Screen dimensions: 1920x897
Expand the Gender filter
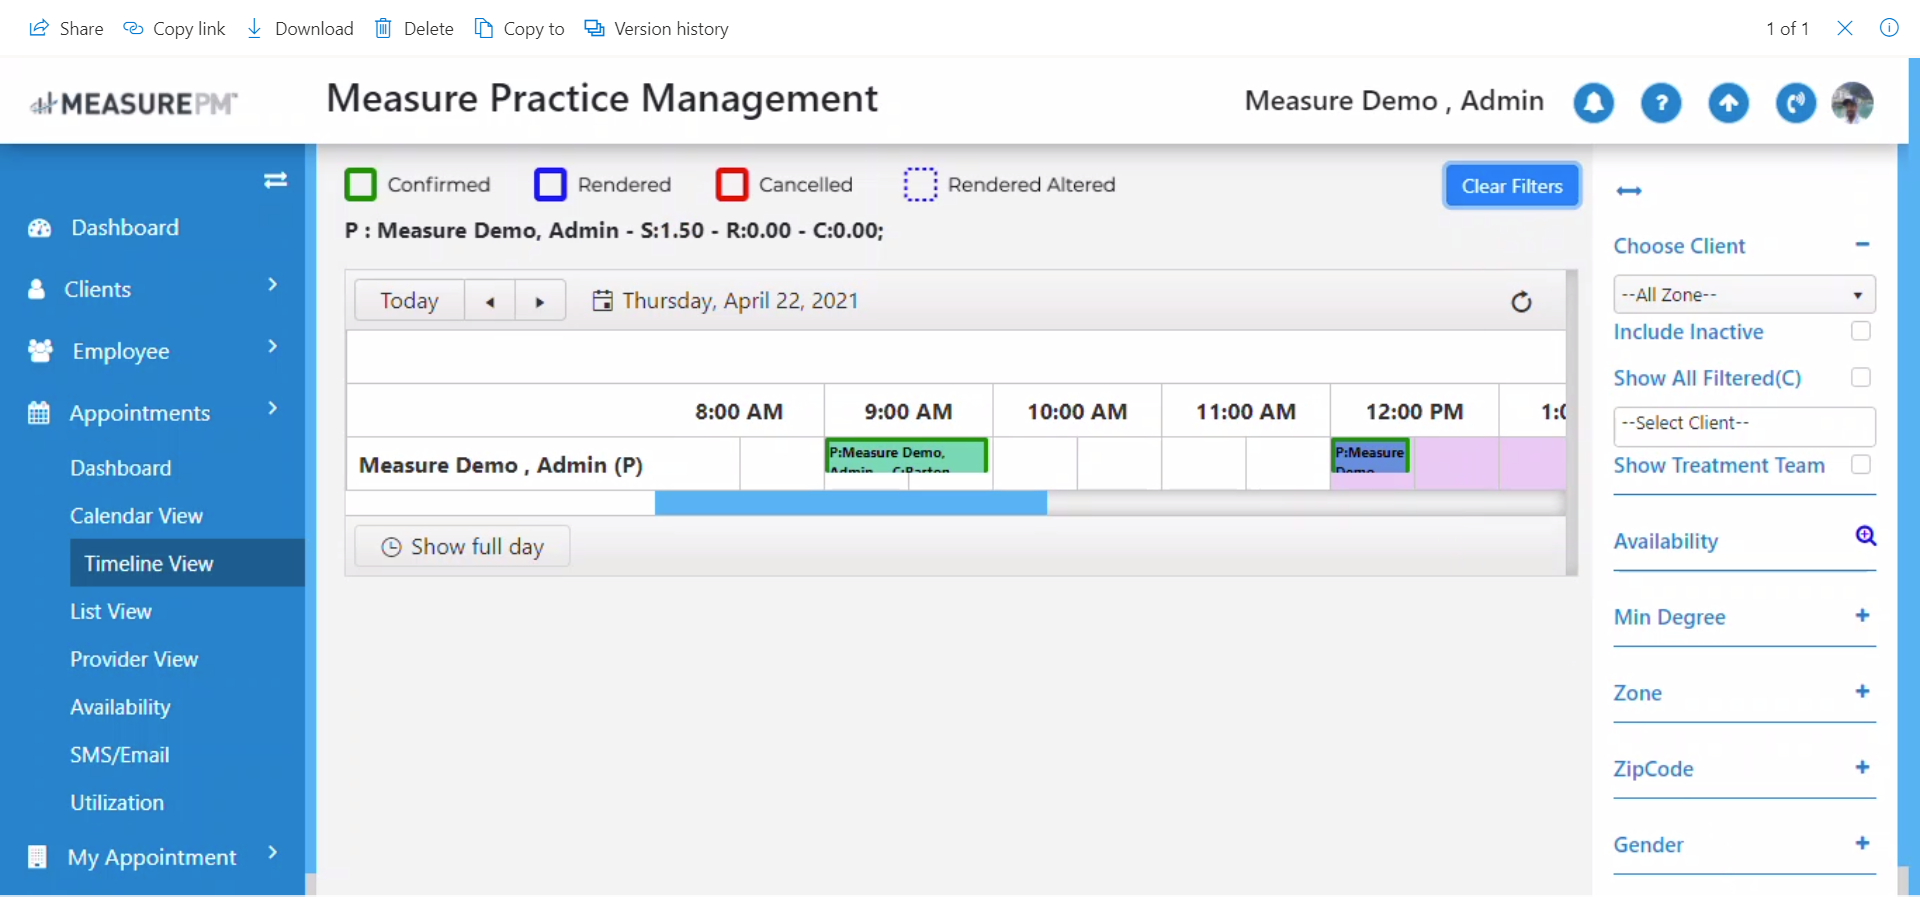tap(1862, 844)
